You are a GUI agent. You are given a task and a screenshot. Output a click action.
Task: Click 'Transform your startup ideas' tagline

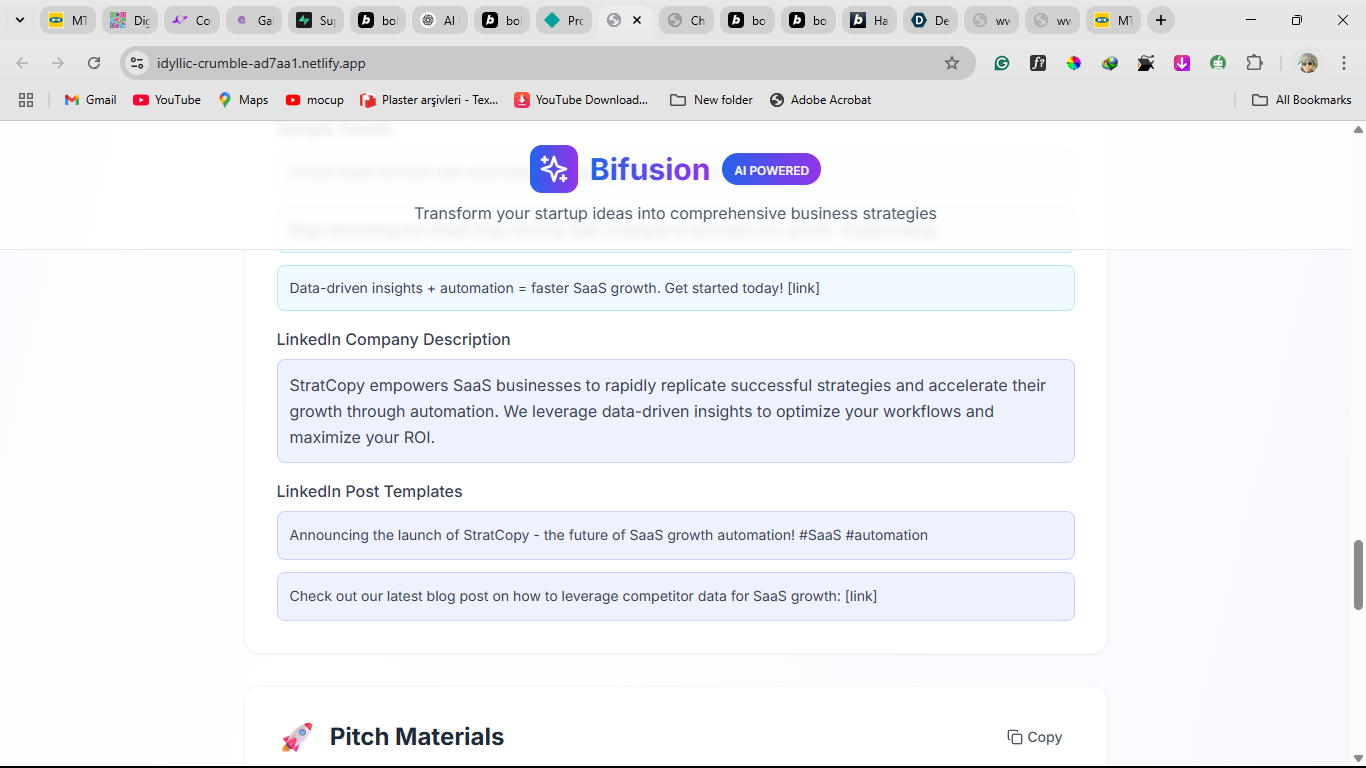click(676, 213)
